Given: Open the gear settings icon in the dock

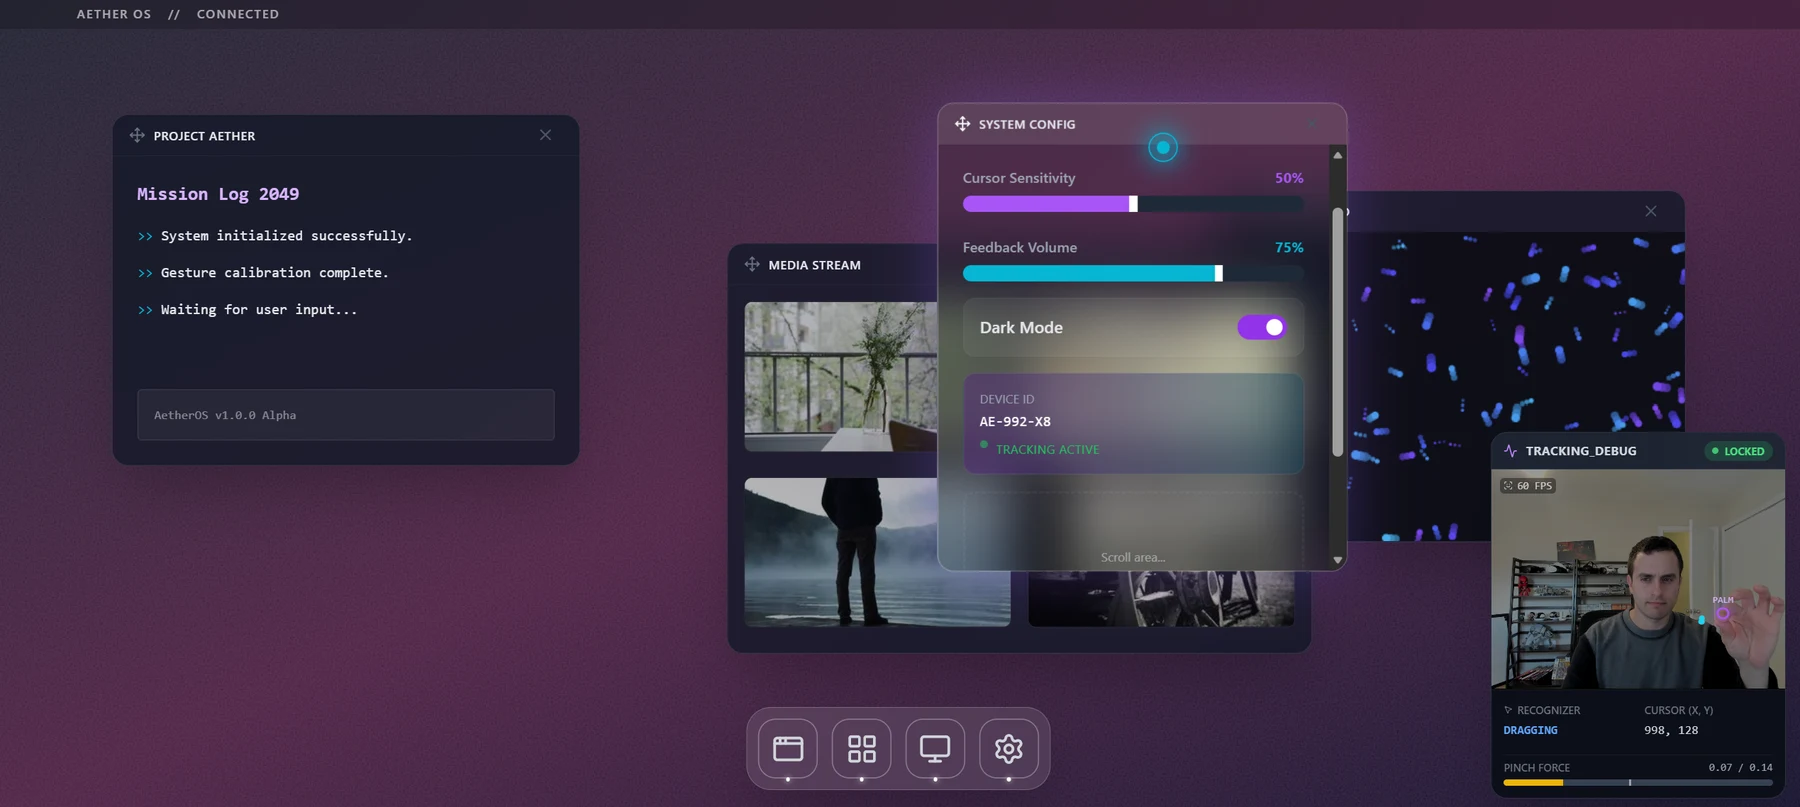Looking at the screenshot, I should pyautogui.click(x=1008, y=748).
